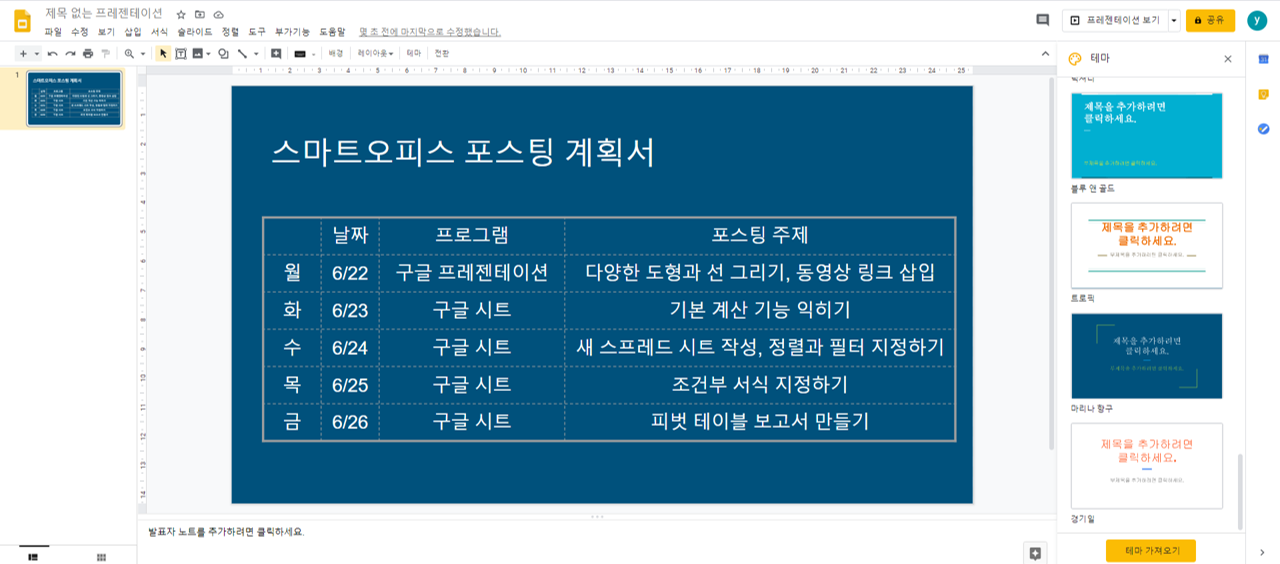
Task: Open 보기 menu
Action: [x=106, y=32]
